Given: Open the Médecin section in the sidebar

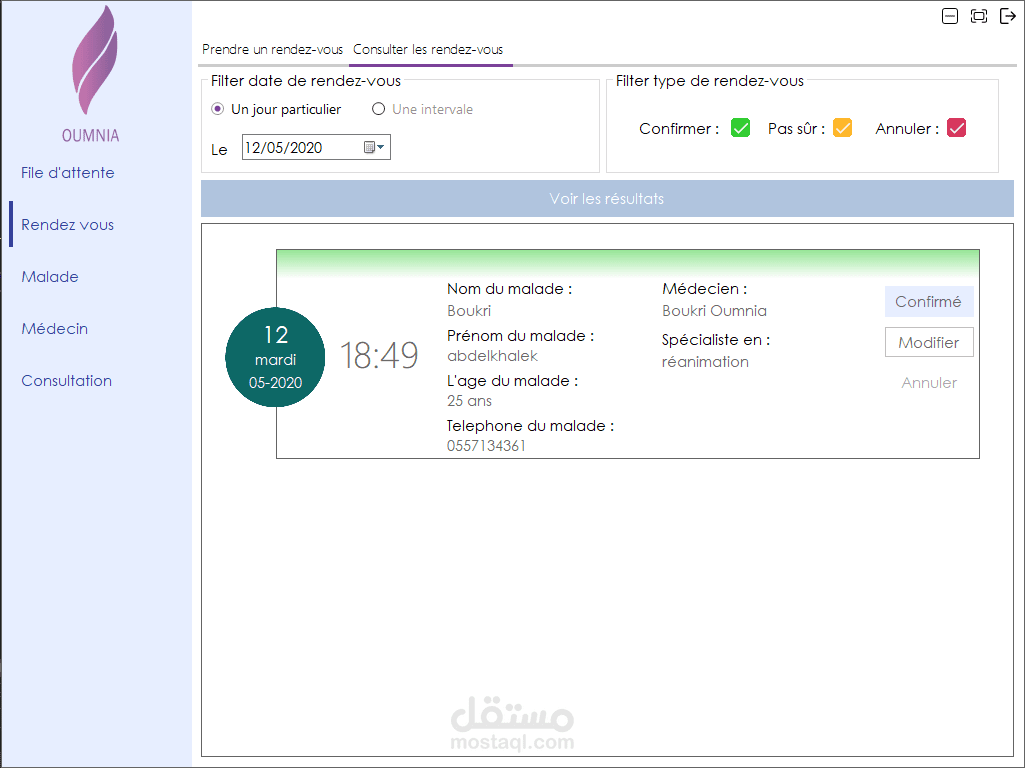Looking at the screenshot, I should tap(54, 329).
